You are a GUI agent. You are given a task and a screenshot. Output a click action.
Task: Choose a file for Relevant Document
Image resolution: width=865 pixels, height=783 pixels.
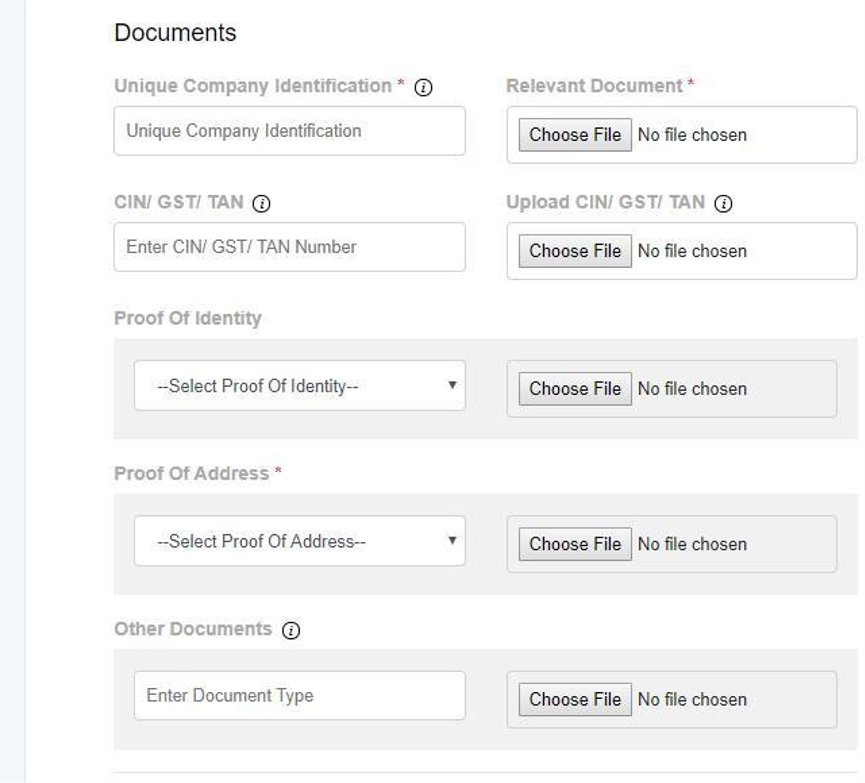(x=575, y=135)
